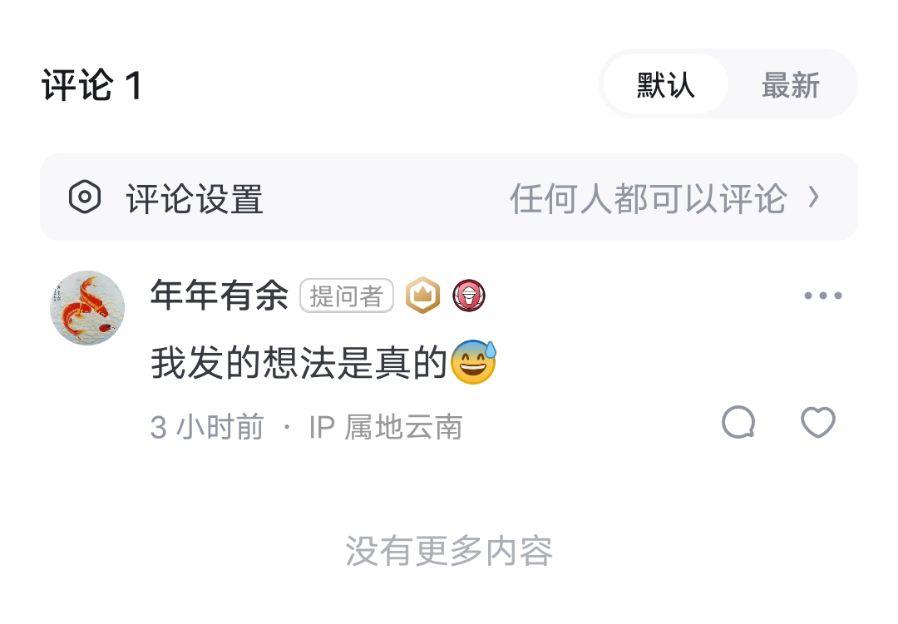898x624 pixels.
Task: Click the comment text 我发的想法是真的
Action: coord(299,363)
